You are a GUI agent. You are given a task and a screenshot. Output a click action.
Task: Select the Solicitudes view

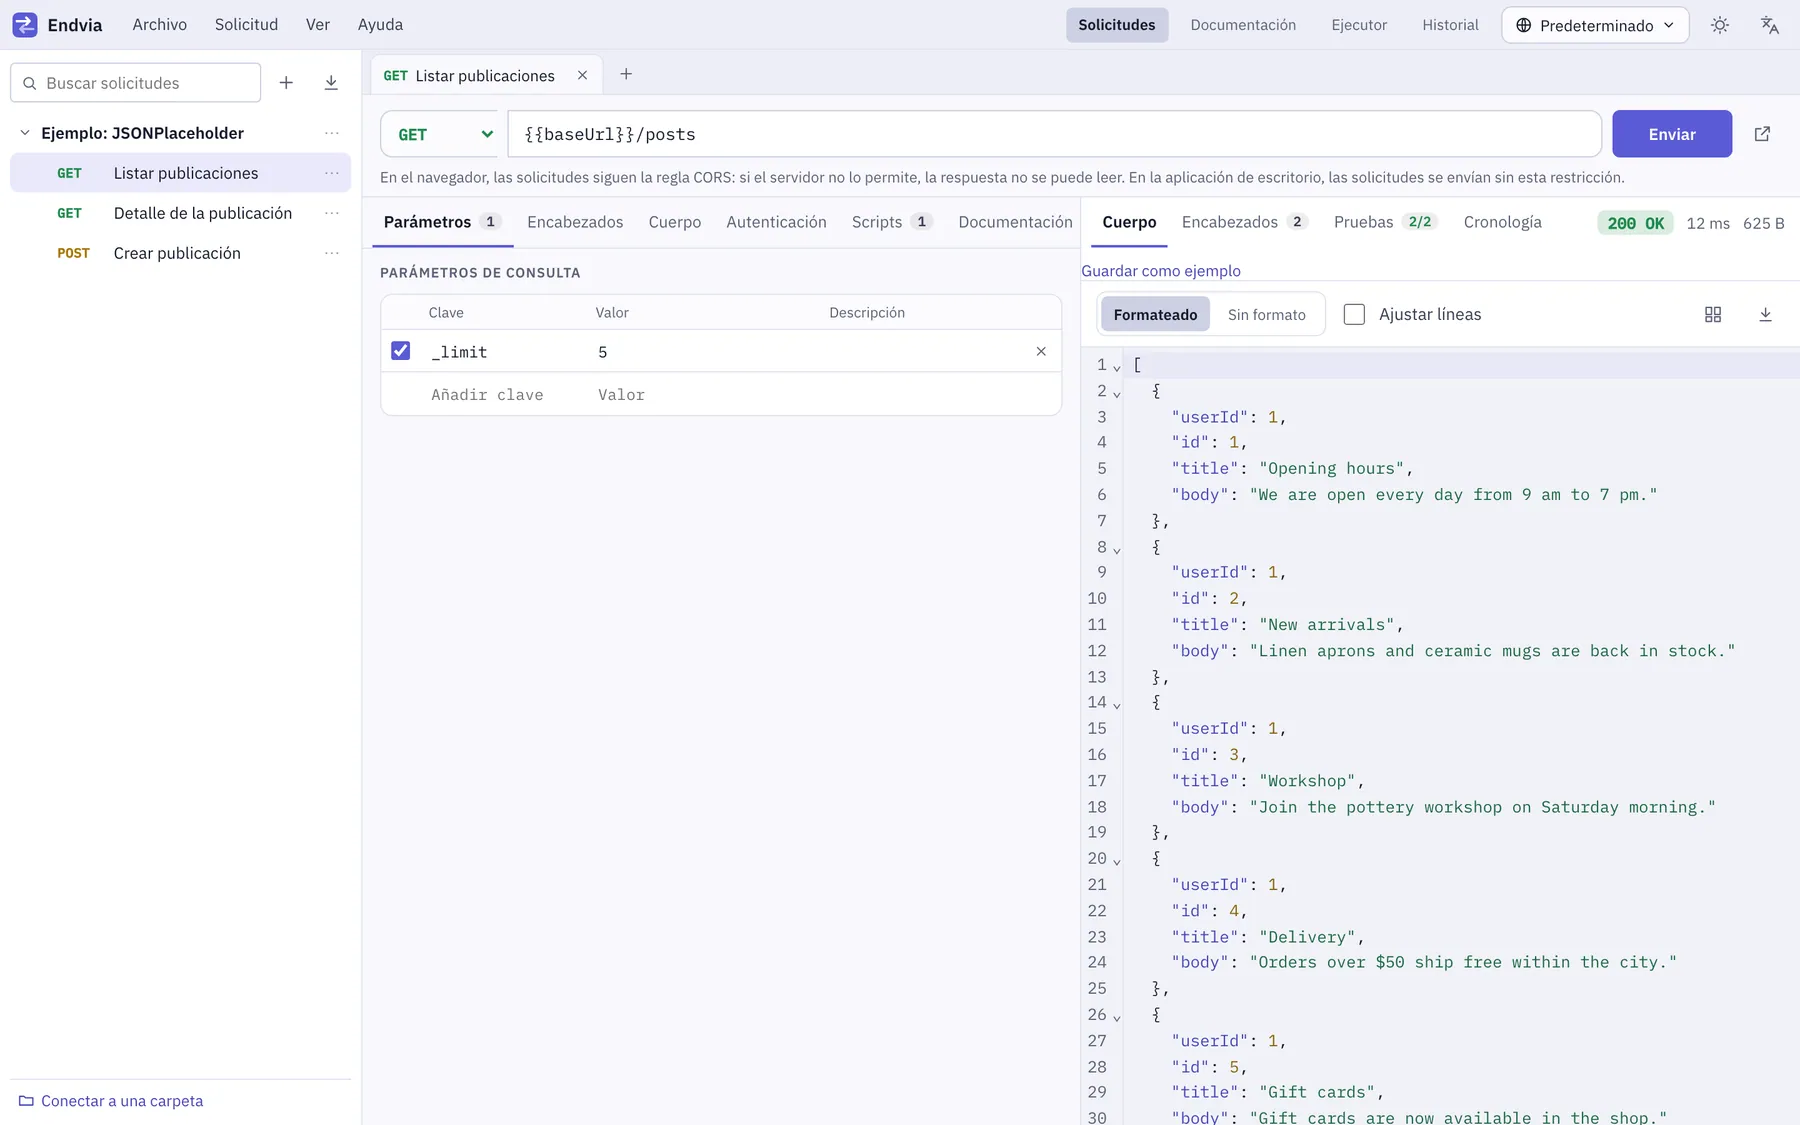(1116, 25)
